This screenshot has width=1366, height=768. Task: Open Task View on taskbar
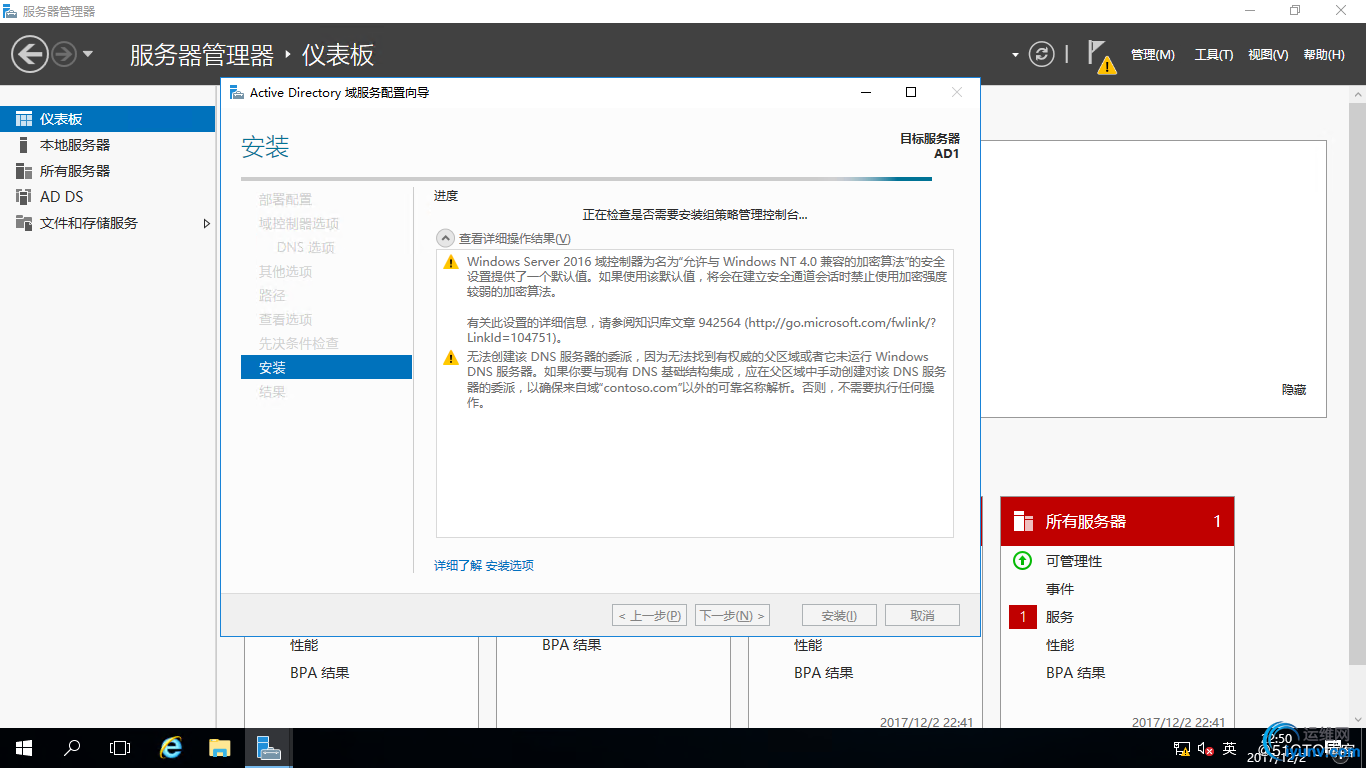[x=120, y=748]
